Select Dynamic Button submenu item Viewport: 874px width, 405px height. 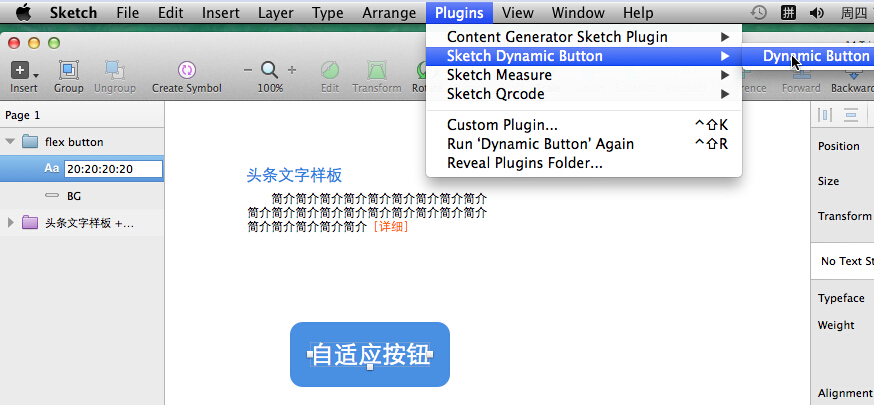point(814,56)
